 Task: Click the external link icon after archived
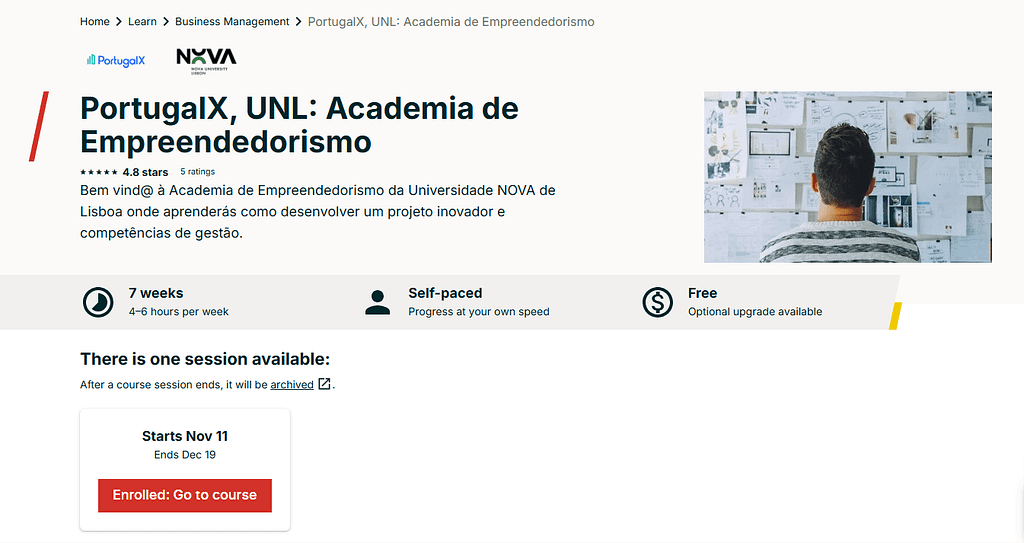(x=324, y=384)
